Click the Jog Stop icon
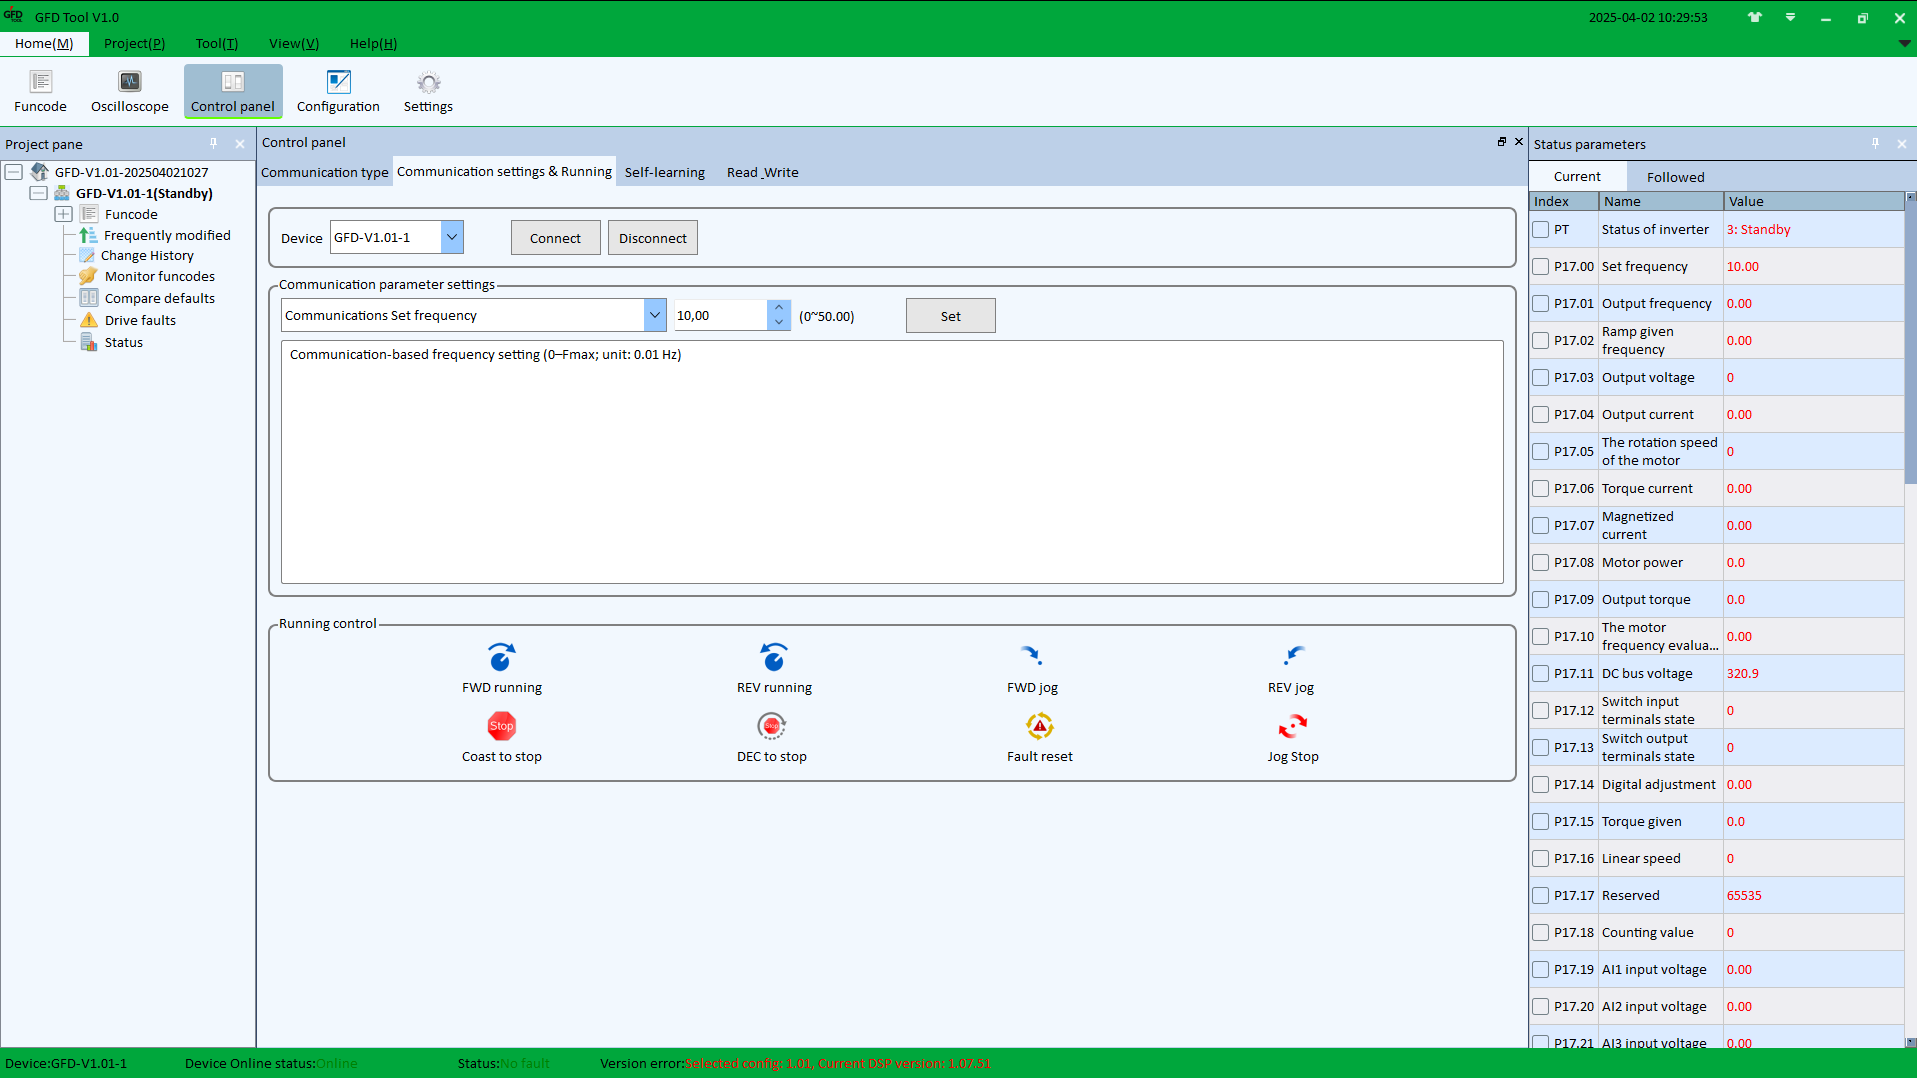1917x1078 pixels. tap(1293, 726)
